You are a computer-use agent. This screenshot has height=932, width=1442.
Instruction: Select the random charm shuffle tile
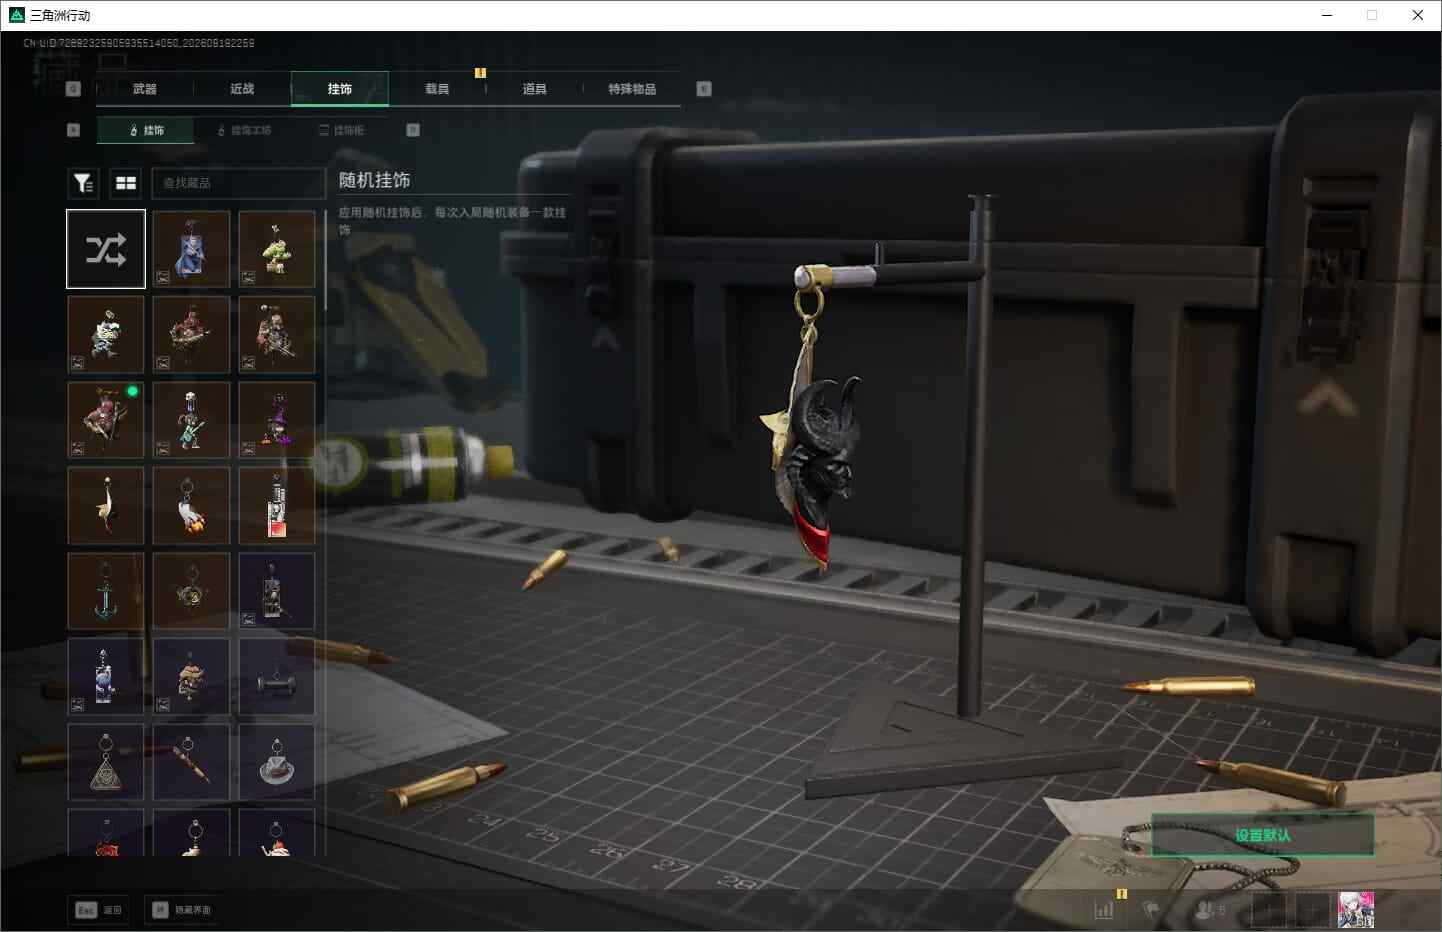pyautogui.click(x=106, y=249)
